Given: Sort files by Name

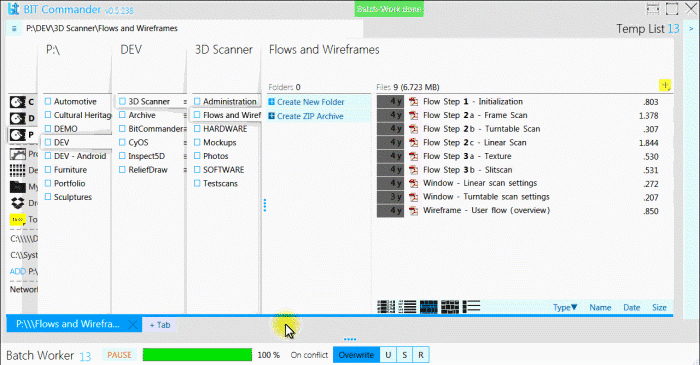Looking at the screenshot, I should click(x=600, y=307).
